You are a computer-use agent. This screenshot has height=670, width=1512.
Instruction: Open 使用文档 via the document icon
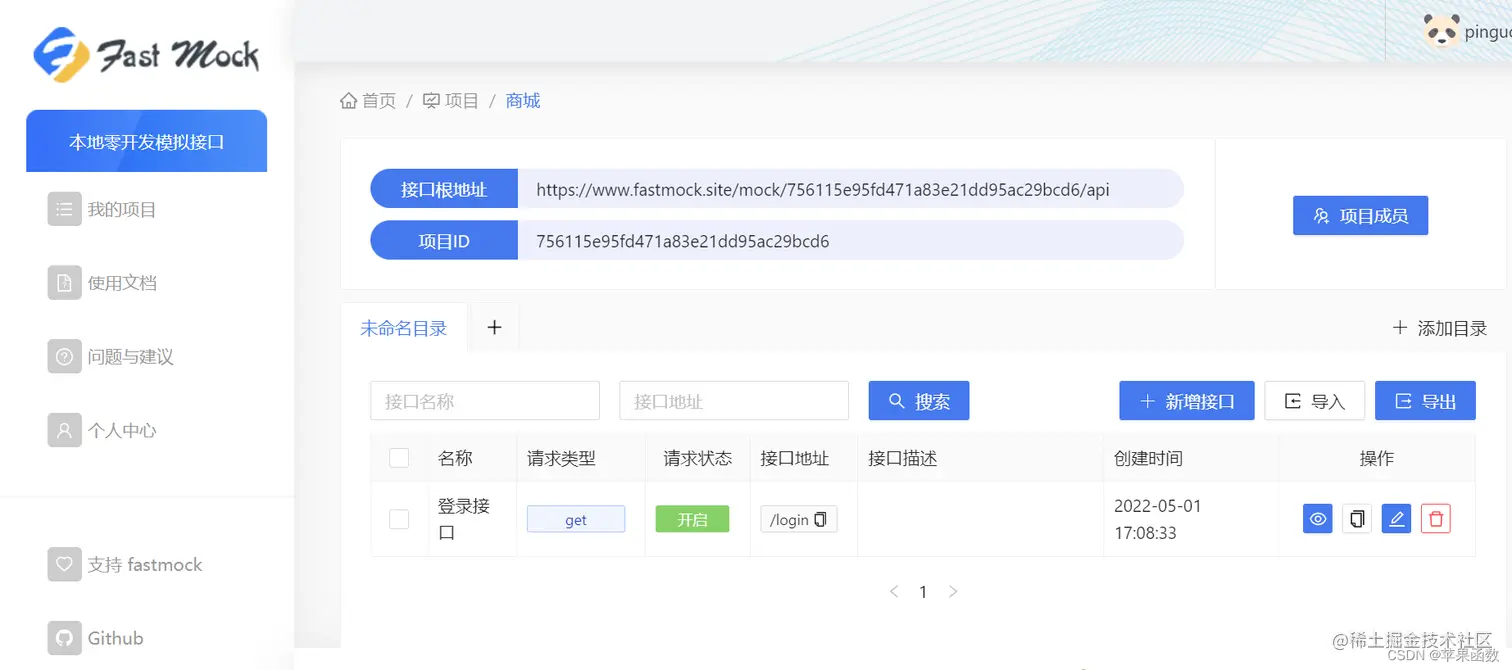pyautogui.click(x=64, y=283)
